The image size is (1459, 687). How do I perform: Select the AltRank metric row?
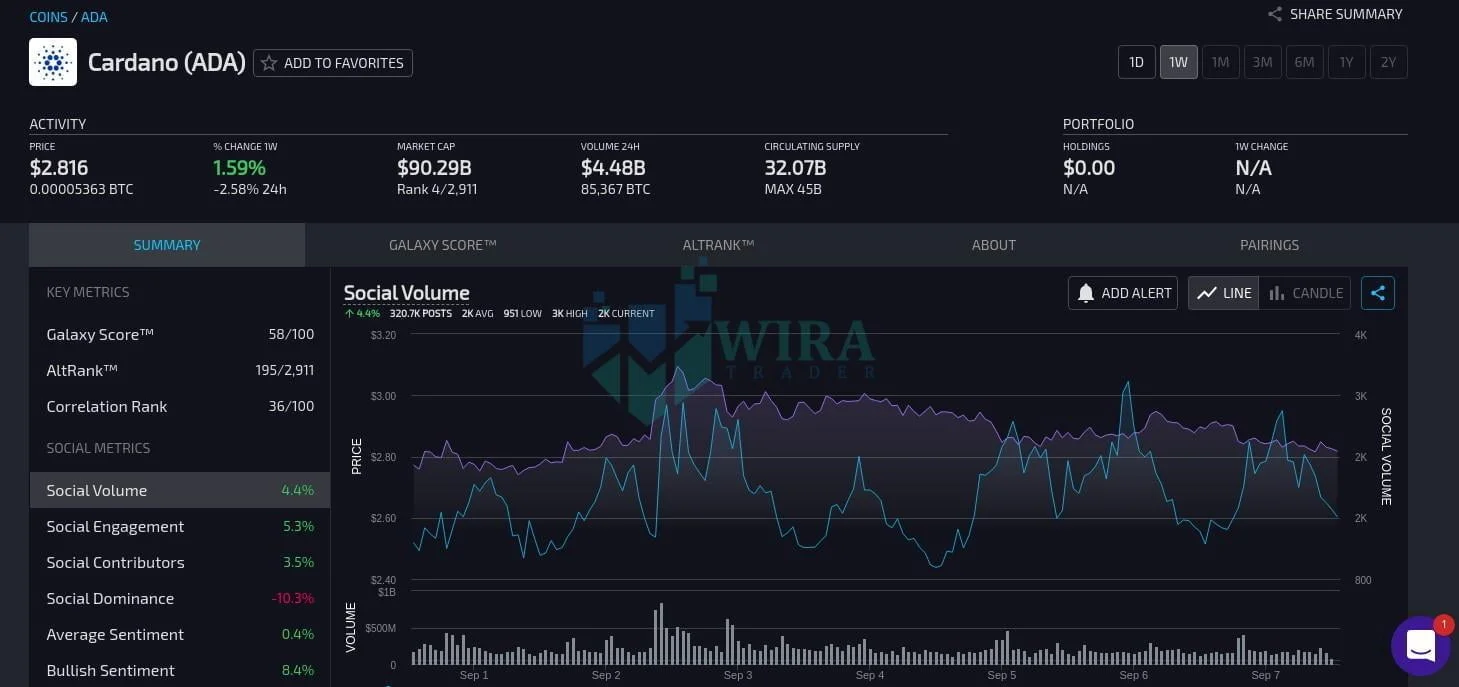coord(180,370)
